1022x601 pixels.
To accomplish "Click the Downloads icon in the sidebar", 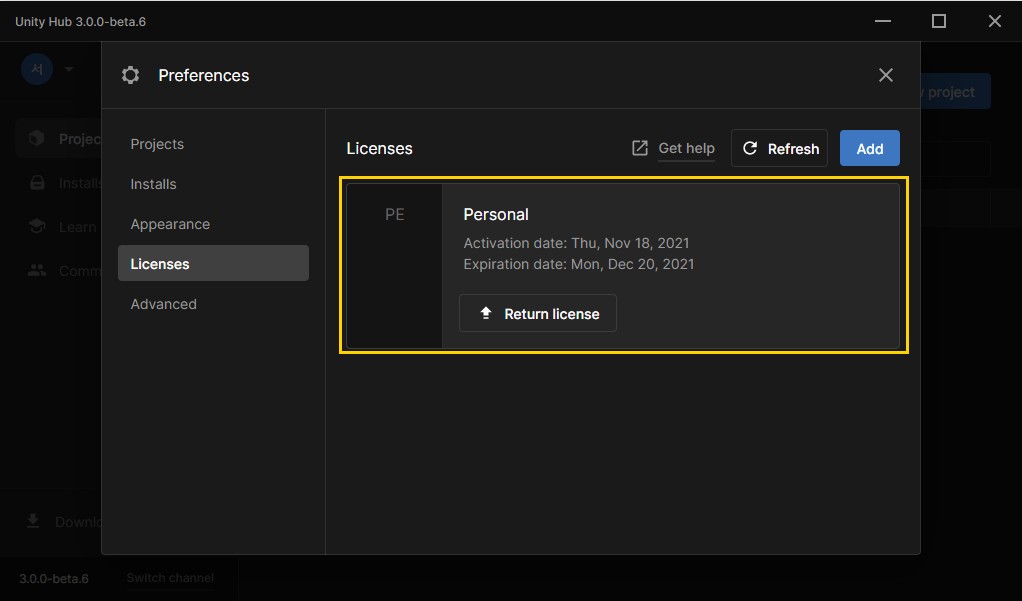I will point(33,521).
